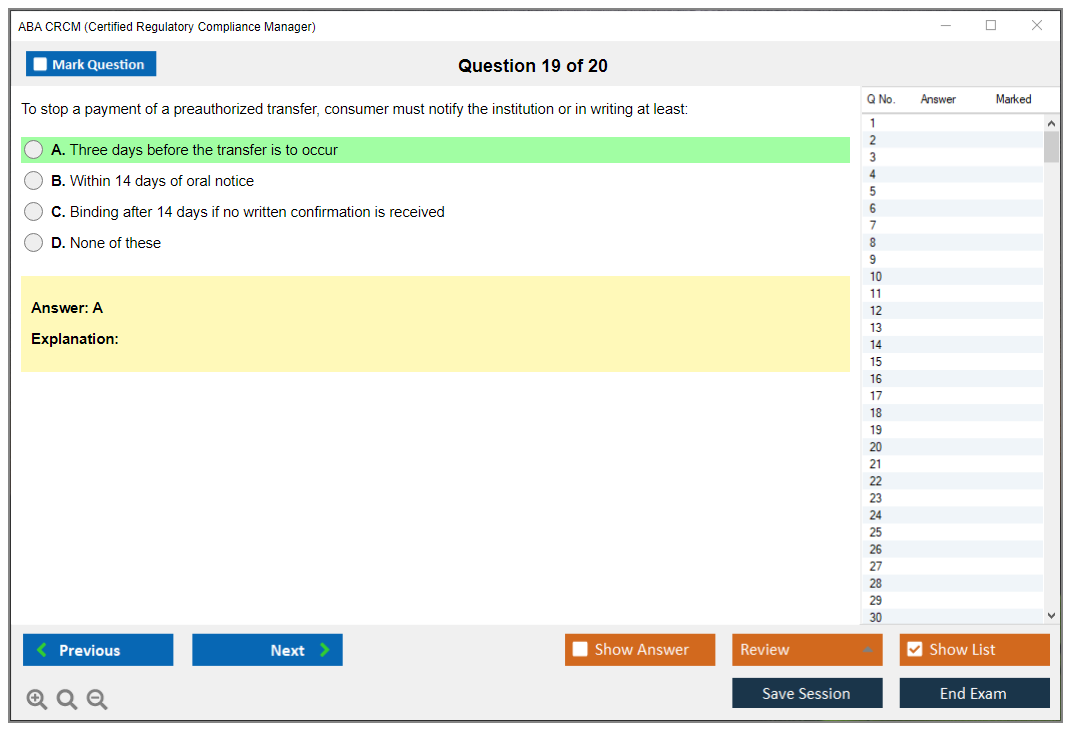The width and height of the screenshot is (1075, 735).
Task: Click the scroll up arrow in question list
Action: pyautogui.click(x=1050, y=123)
